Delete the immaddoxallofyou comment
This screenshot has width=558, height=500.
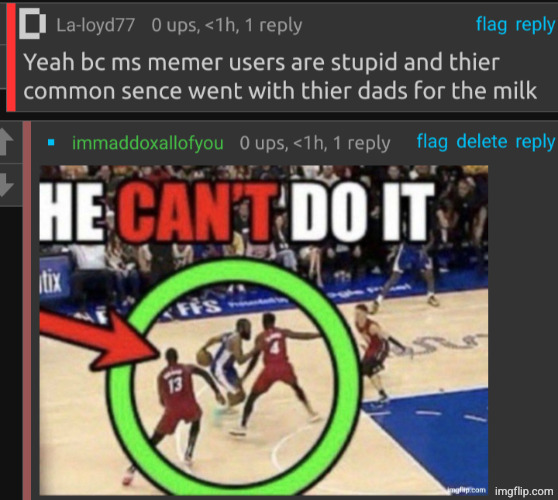pos(482,142)
